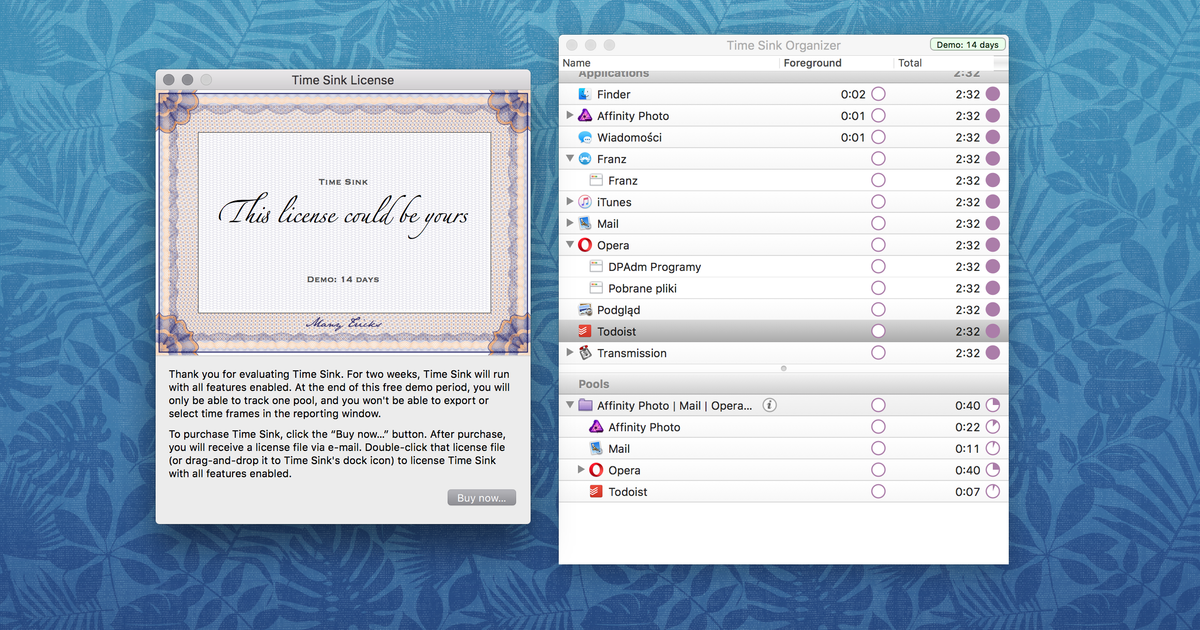This screenshot has height=630, width=1200.
Task: Click the iTunes music note icon
Action: pos(585,202)
